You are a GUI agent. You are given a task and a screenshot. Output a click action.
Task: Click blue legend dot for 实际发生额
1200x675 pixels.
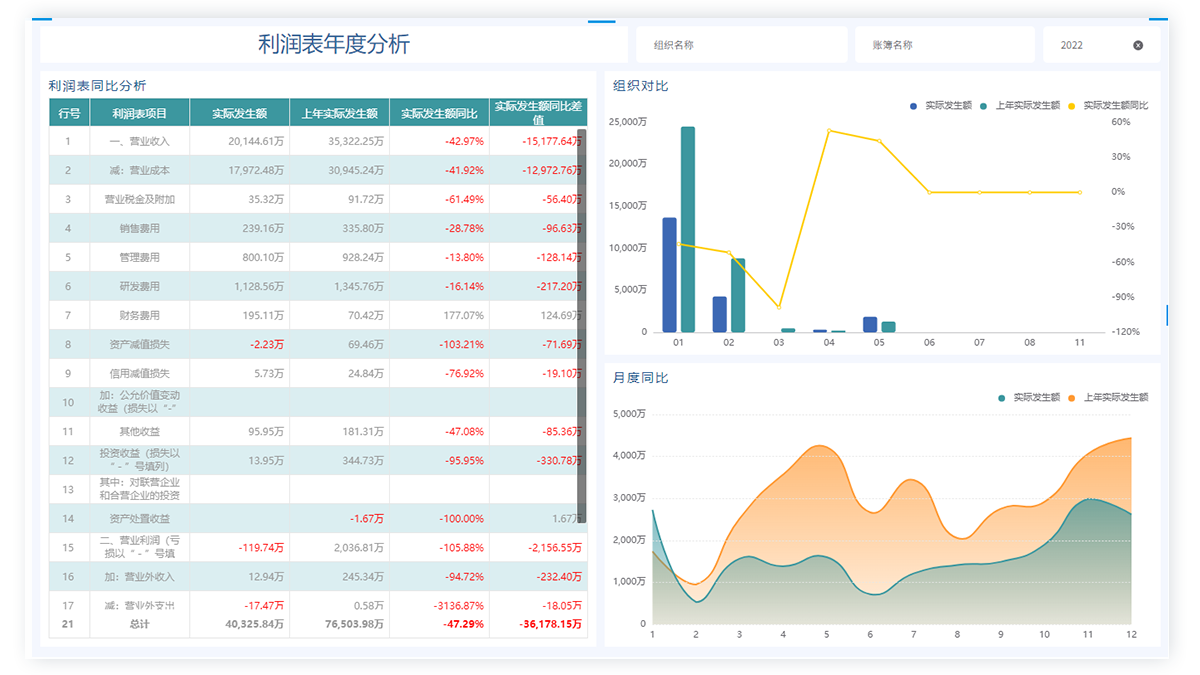[914, 105]
